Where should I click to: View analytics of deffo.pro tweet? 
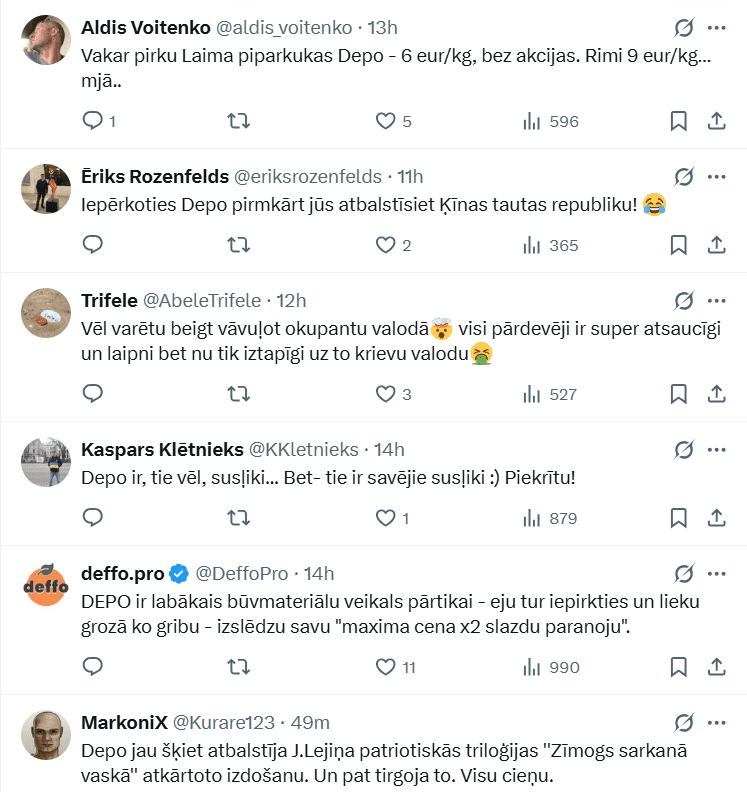532,666
